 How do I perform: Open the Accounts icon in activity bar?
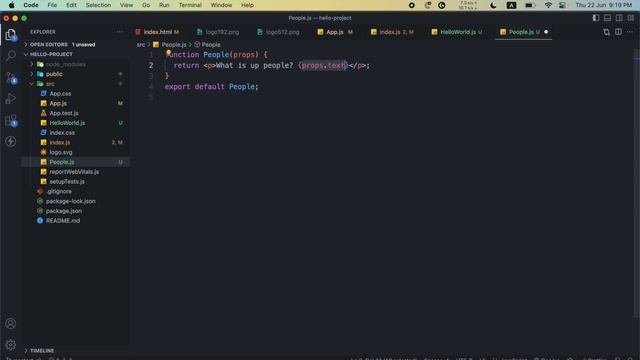click(x=11, y=324)
